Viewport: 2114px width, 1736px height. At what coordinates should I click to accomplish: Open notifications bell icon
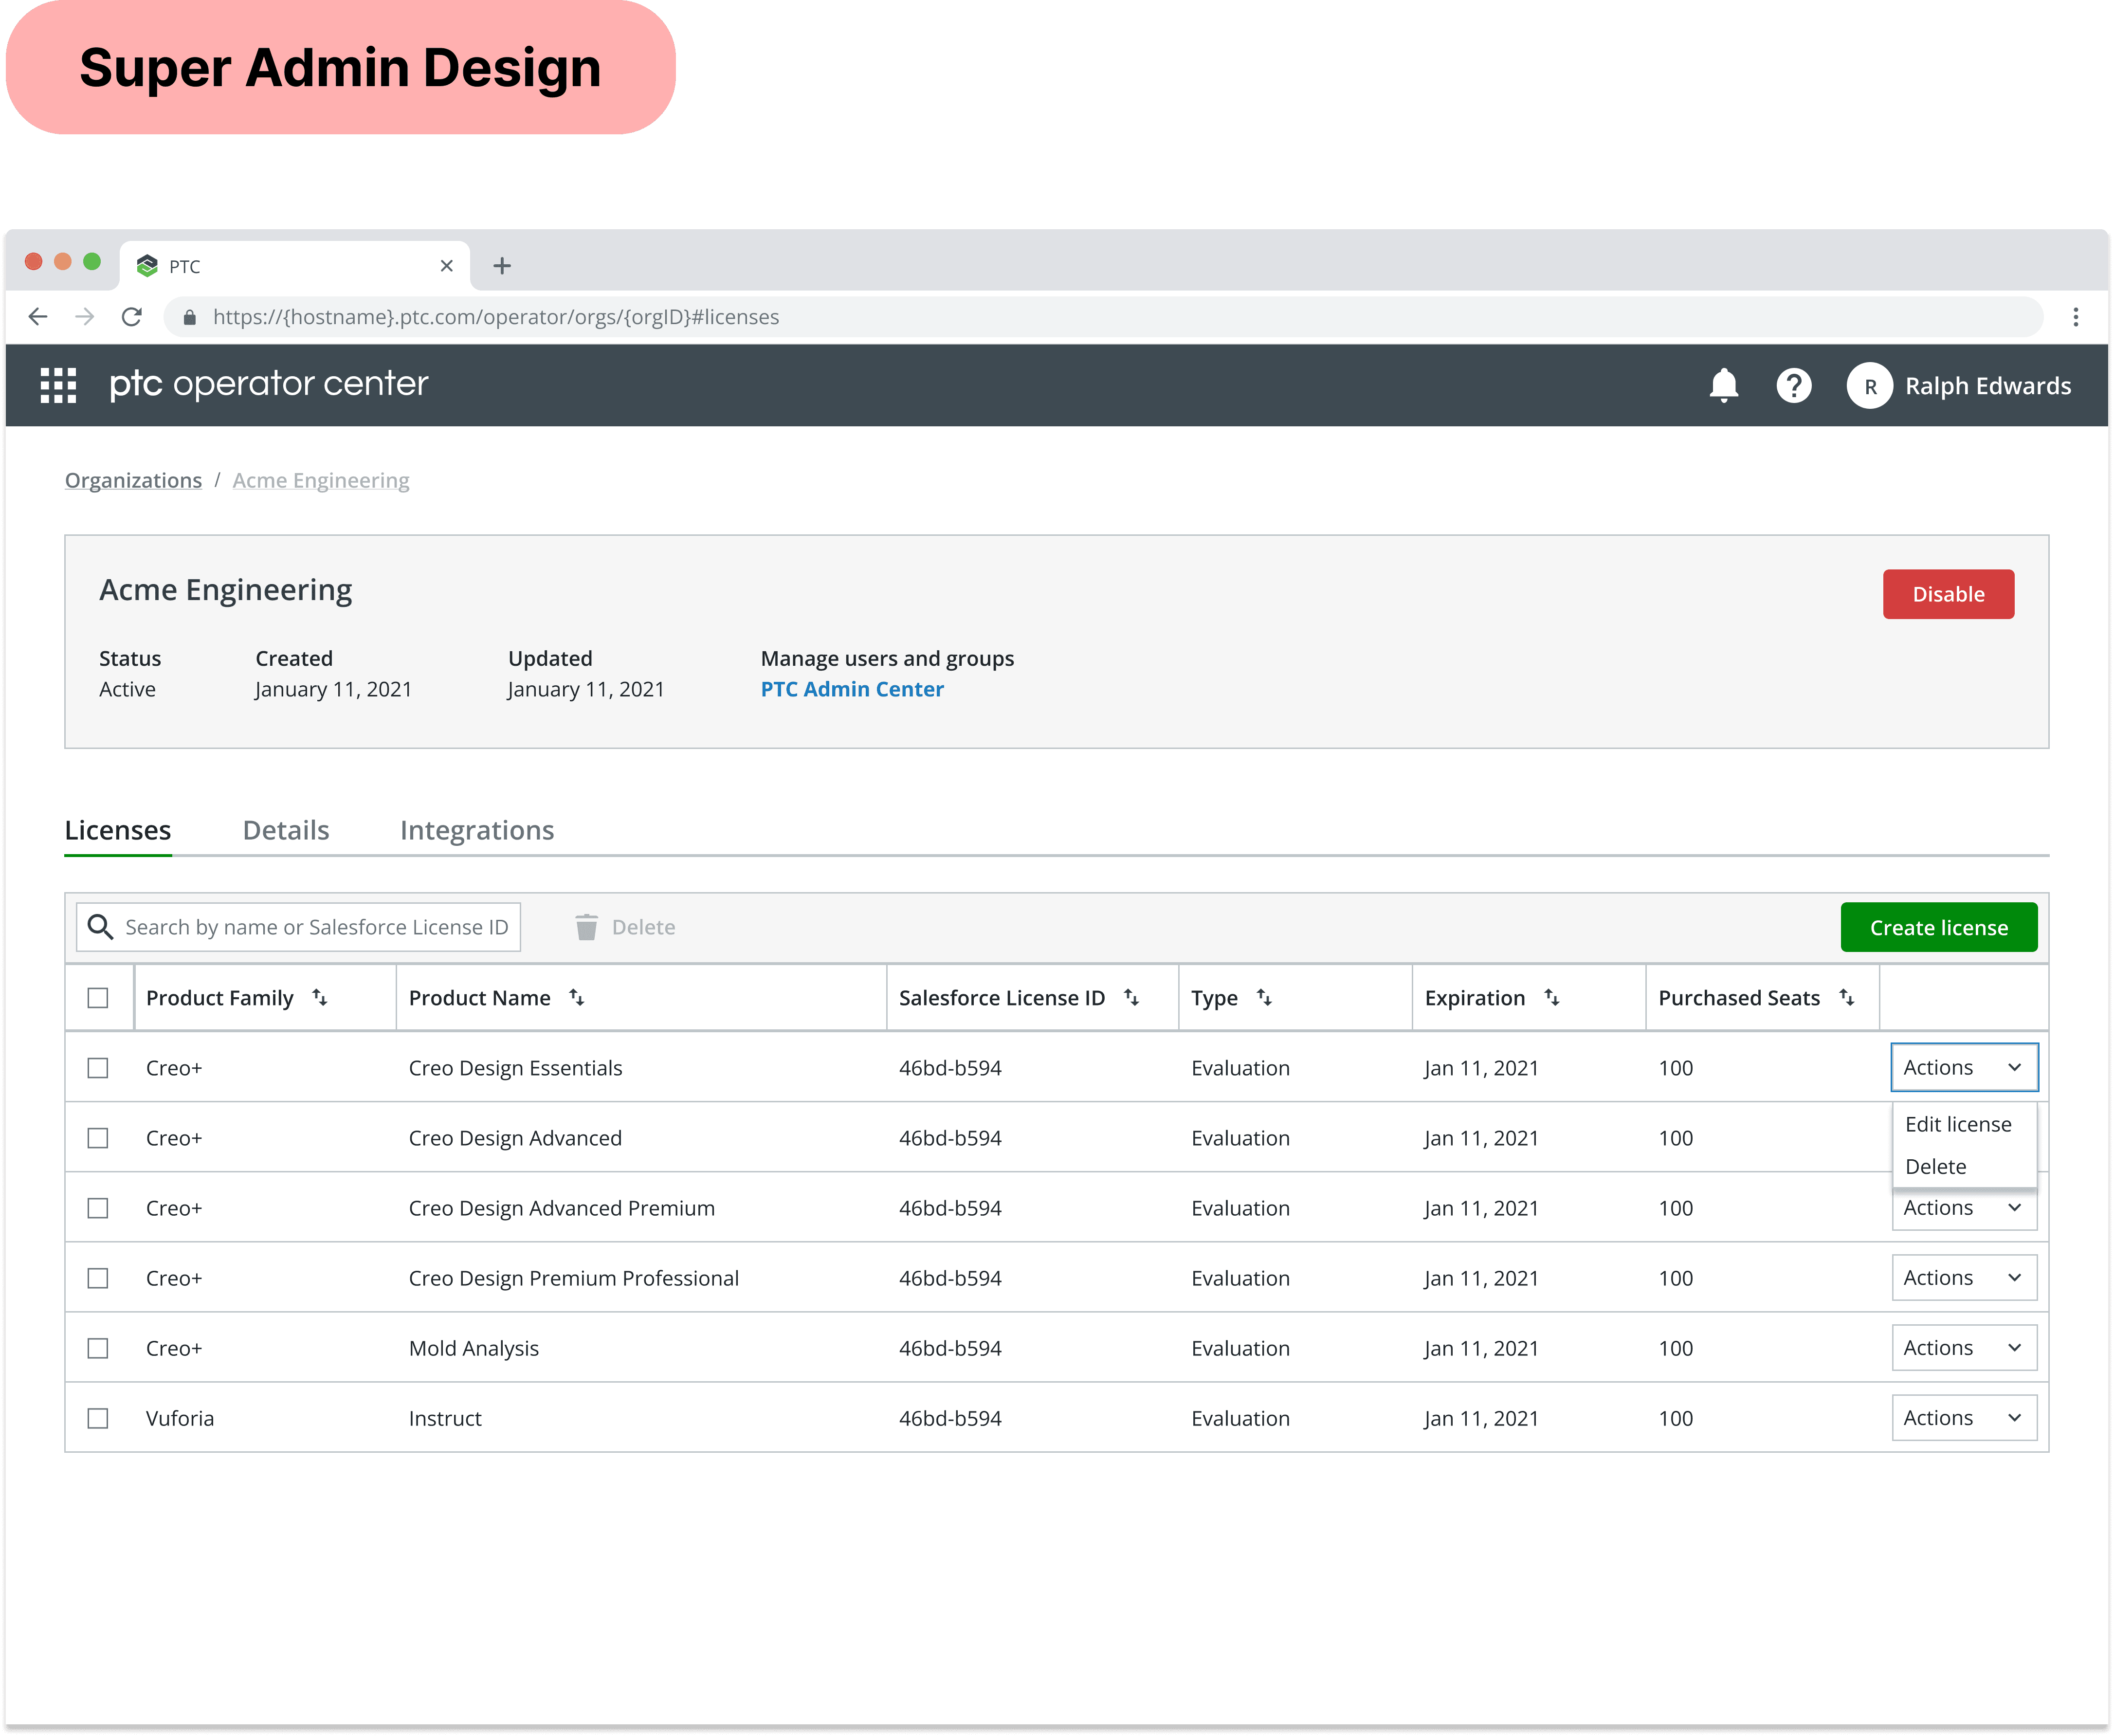[1723, 385]
